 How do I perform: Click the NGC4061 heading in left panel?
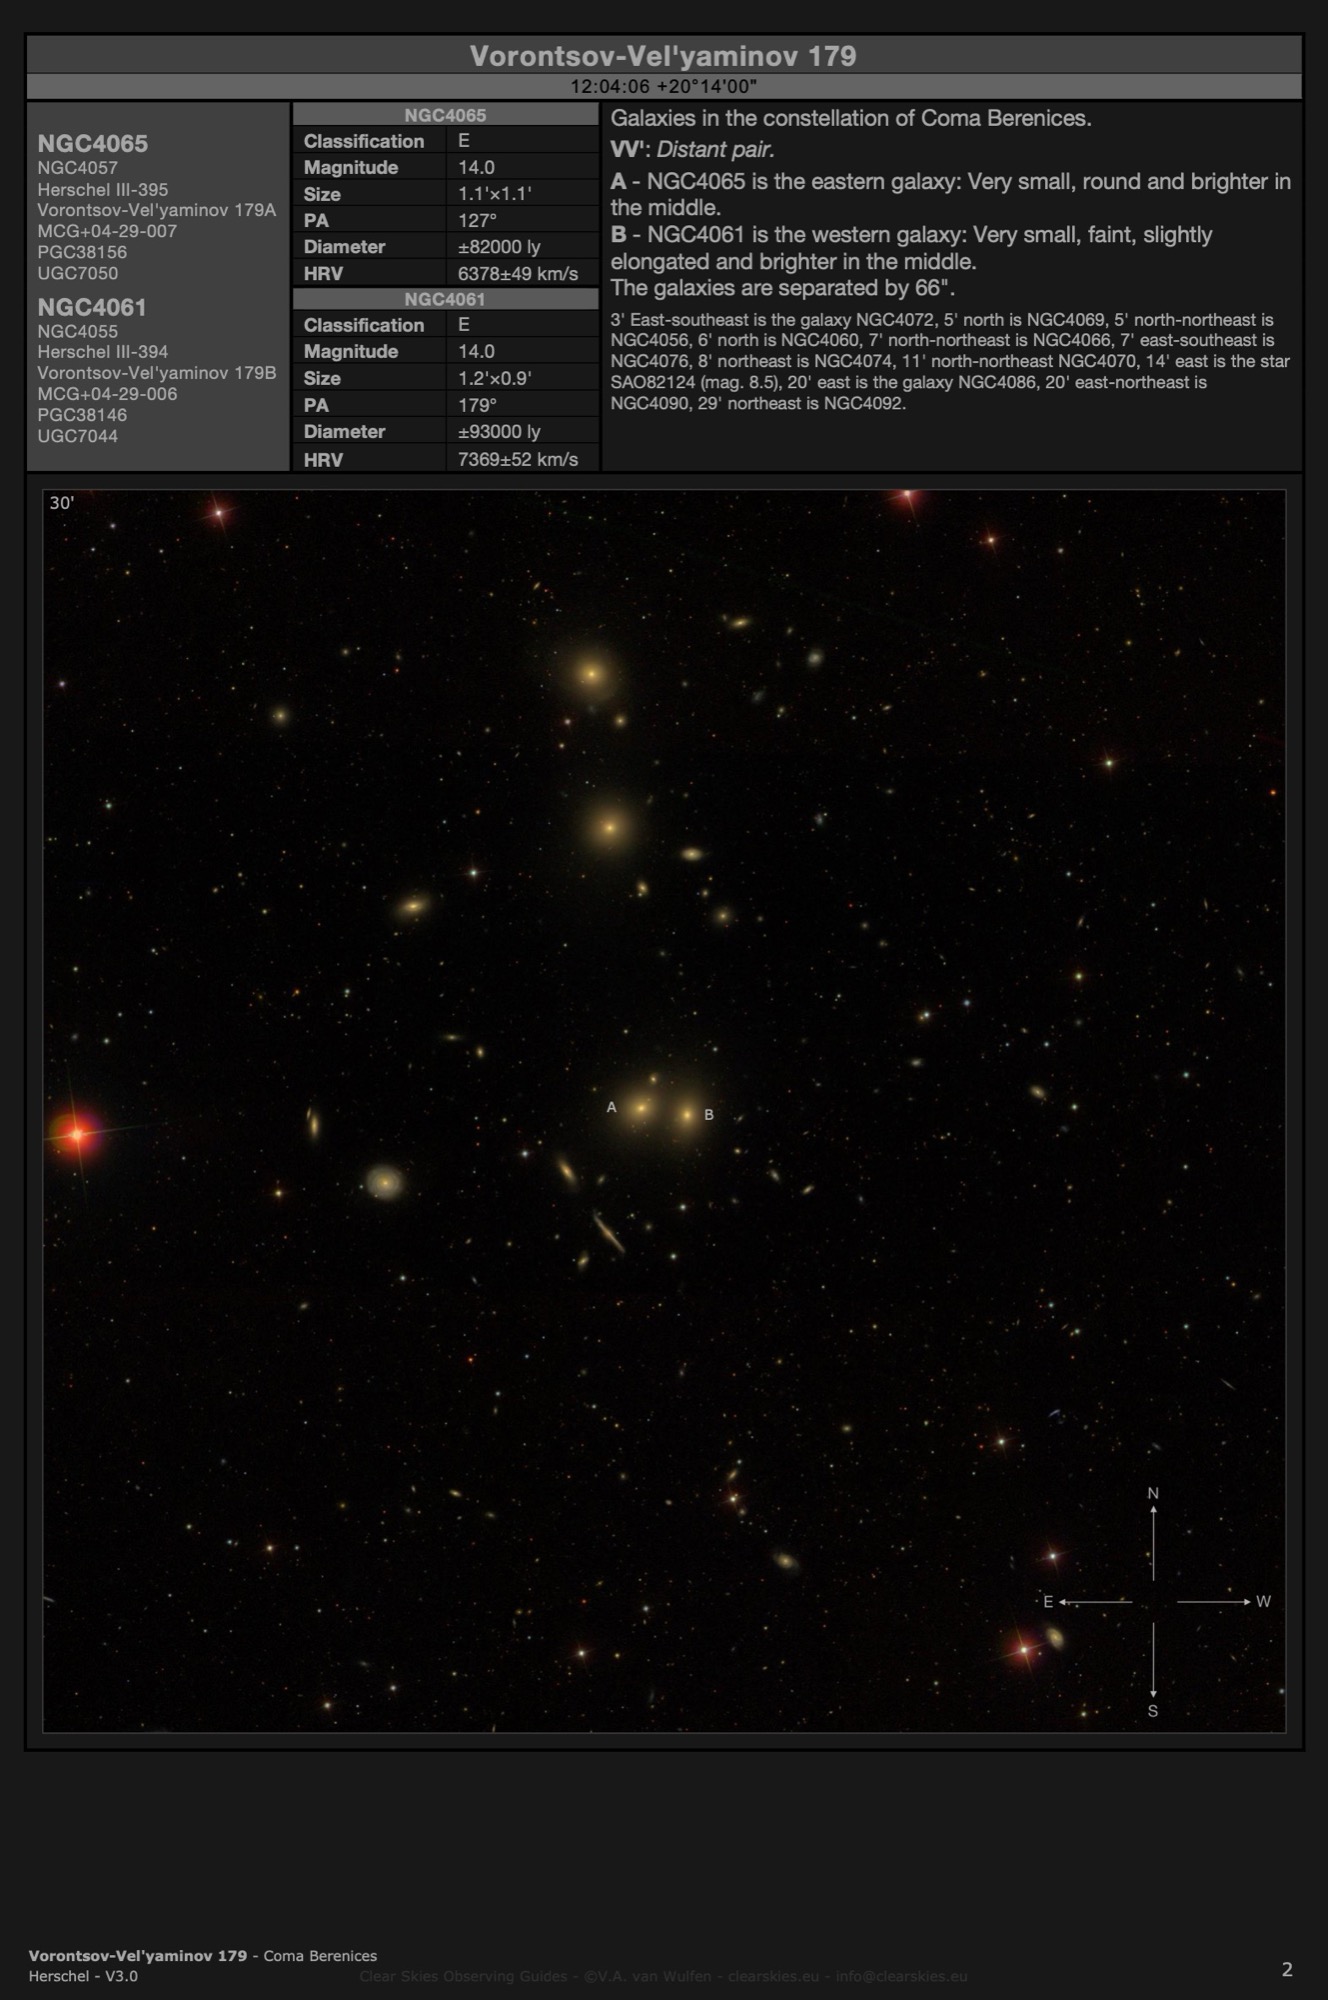92,308
